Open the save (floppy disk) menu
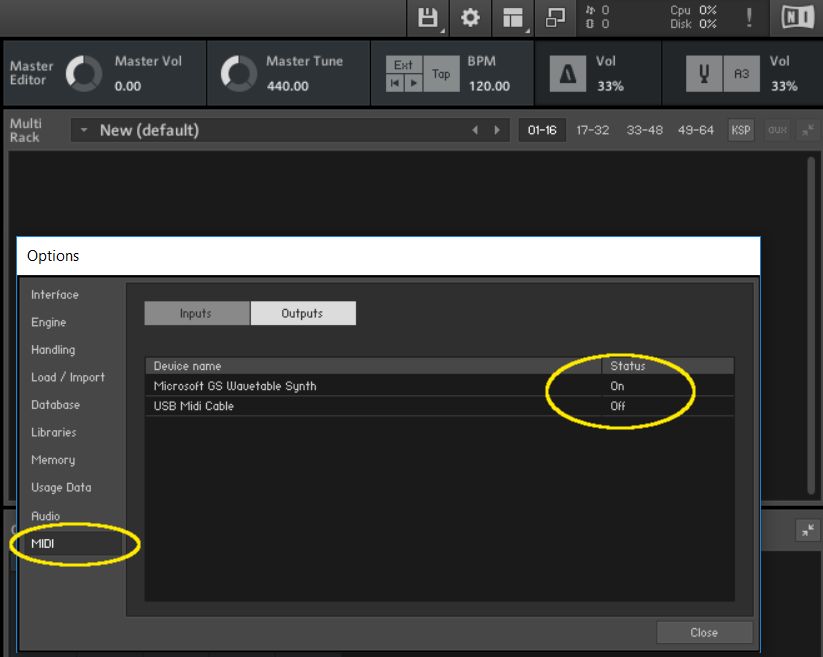This screenshot has width=823, height=657. click(428, 18)
